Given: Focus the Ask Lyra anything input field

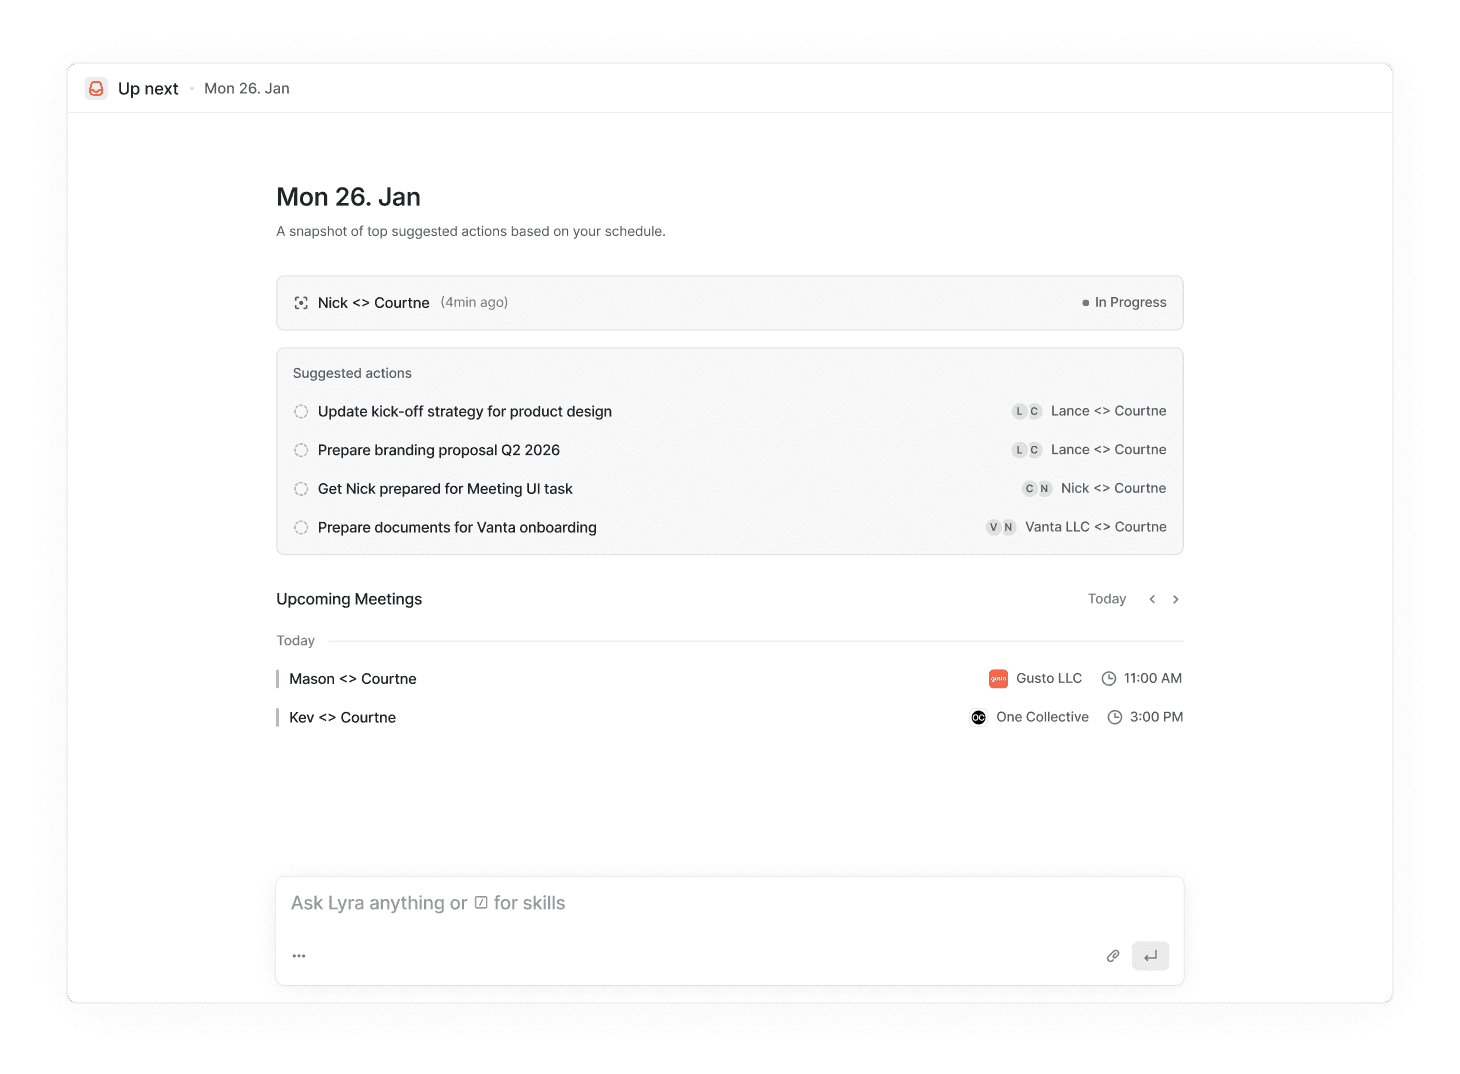Looking at the screenshot, I should (x=700, y=904).
